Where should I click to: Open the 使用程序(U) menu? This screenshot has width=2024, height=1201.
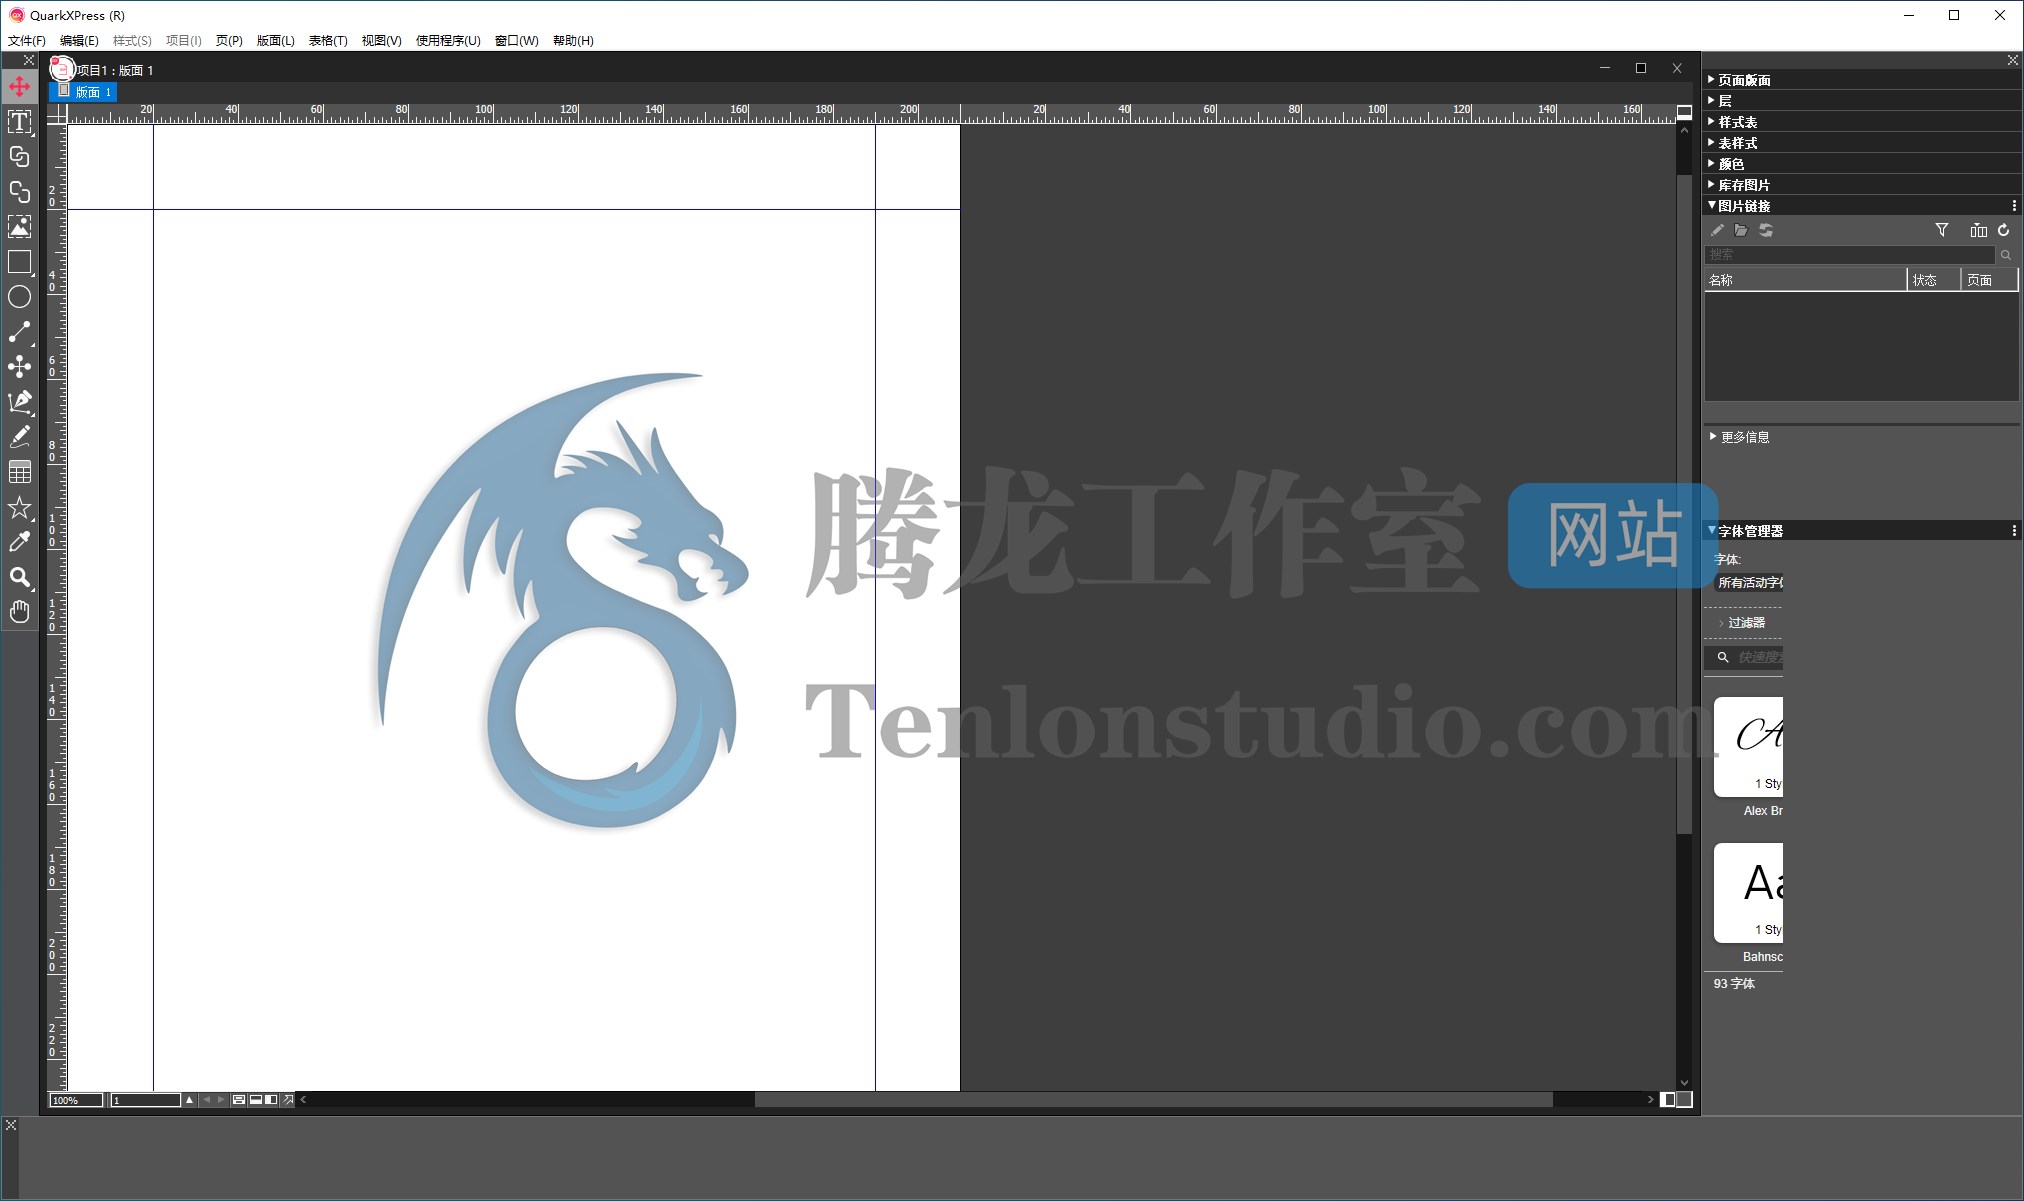click(x=448, y=41)
